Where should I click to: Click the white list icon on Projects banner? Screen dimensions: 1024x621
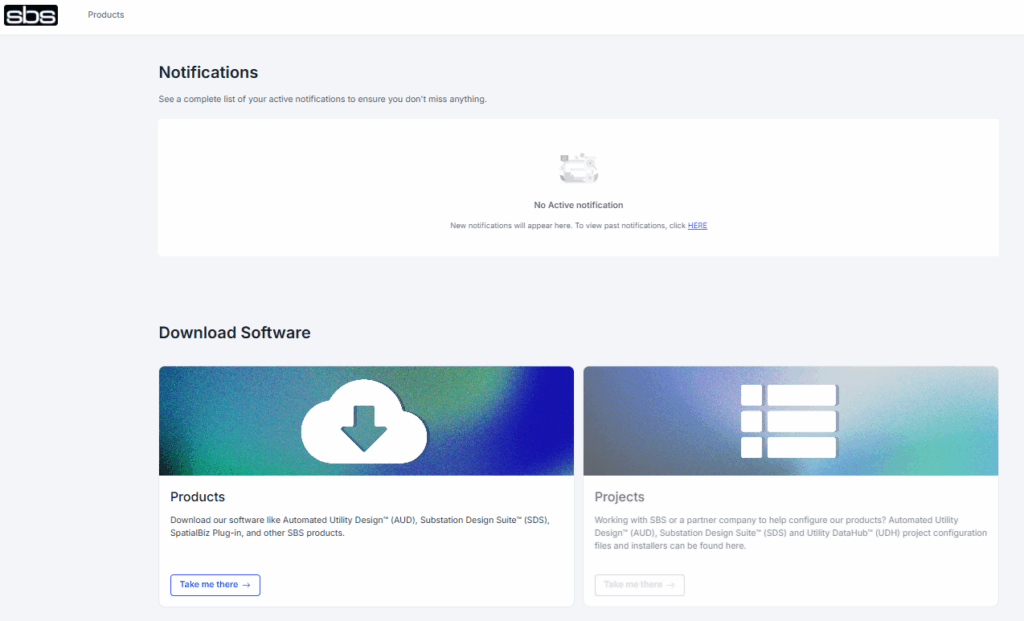point(789,421)
